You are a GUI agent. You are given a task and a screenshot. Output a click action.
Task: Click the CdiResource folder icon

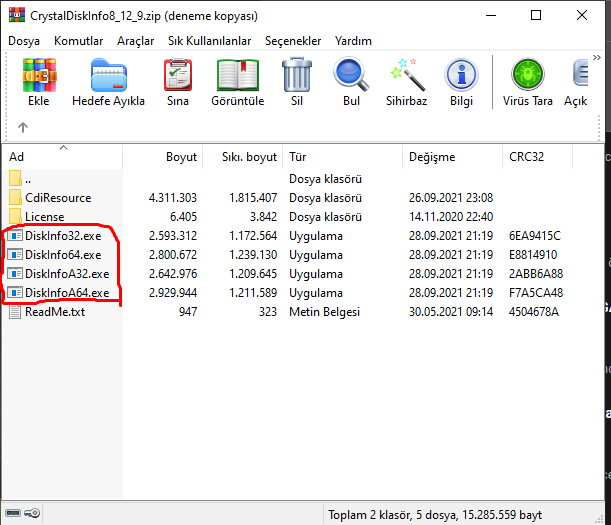(x=15, y=197)
